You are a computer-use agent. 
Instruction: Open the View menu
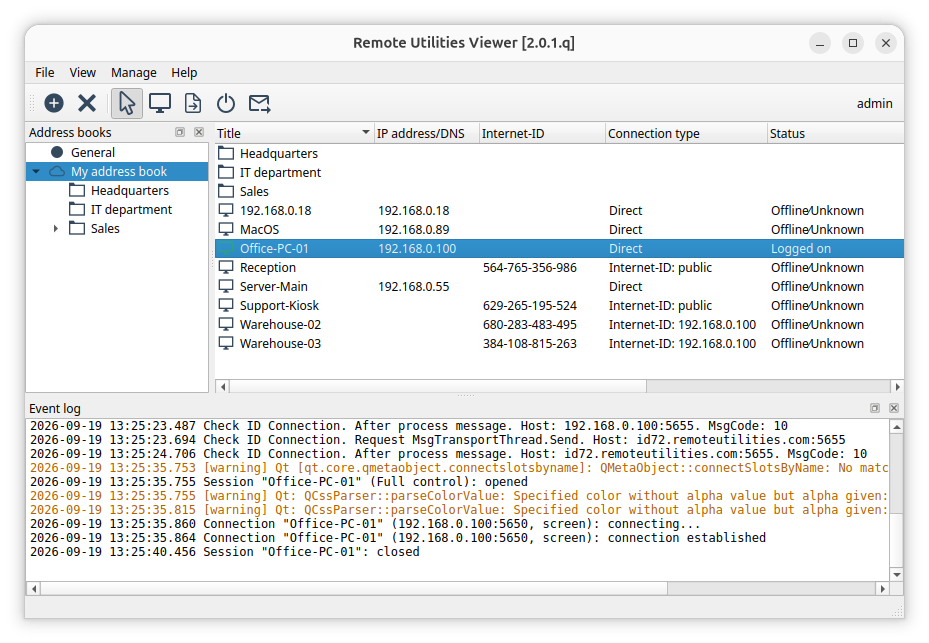[x=82, y=72]
